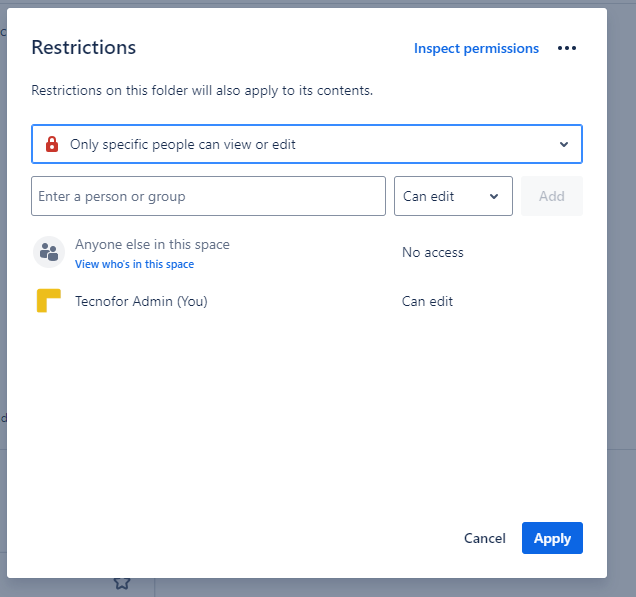636x597 pixels.
Task: Select the 'Tecnofor Admin (You)' name
Action: pos(141,302)
